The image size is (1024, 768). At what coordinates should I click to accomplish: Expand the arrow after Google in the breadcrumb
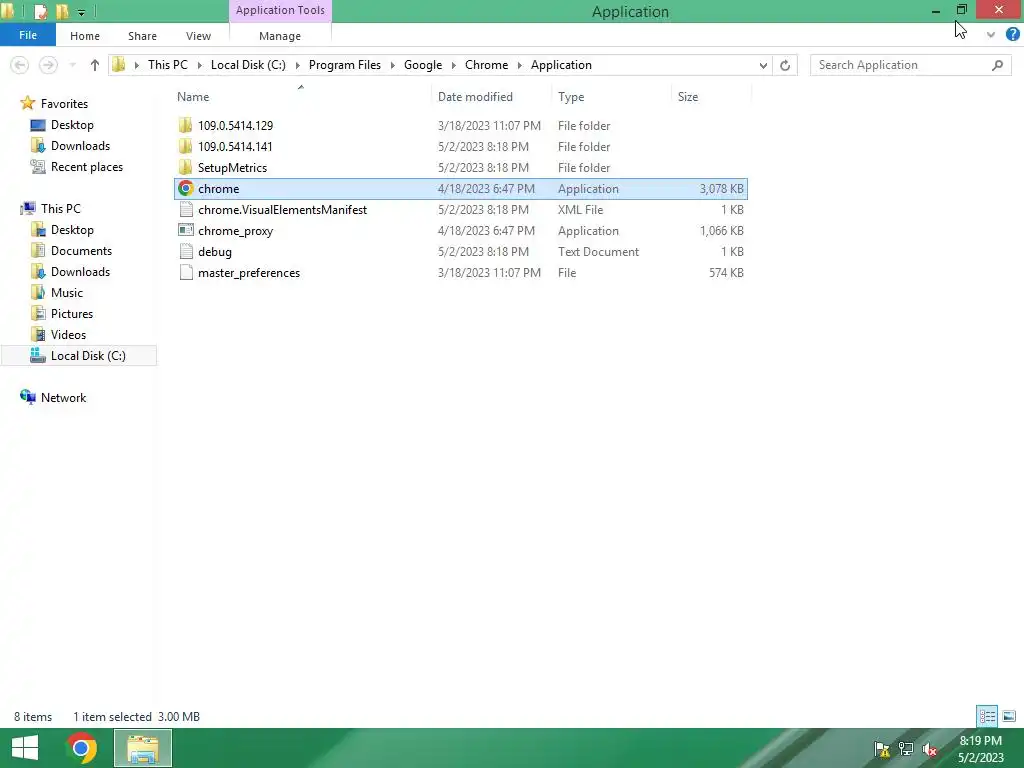coord(453,65)
